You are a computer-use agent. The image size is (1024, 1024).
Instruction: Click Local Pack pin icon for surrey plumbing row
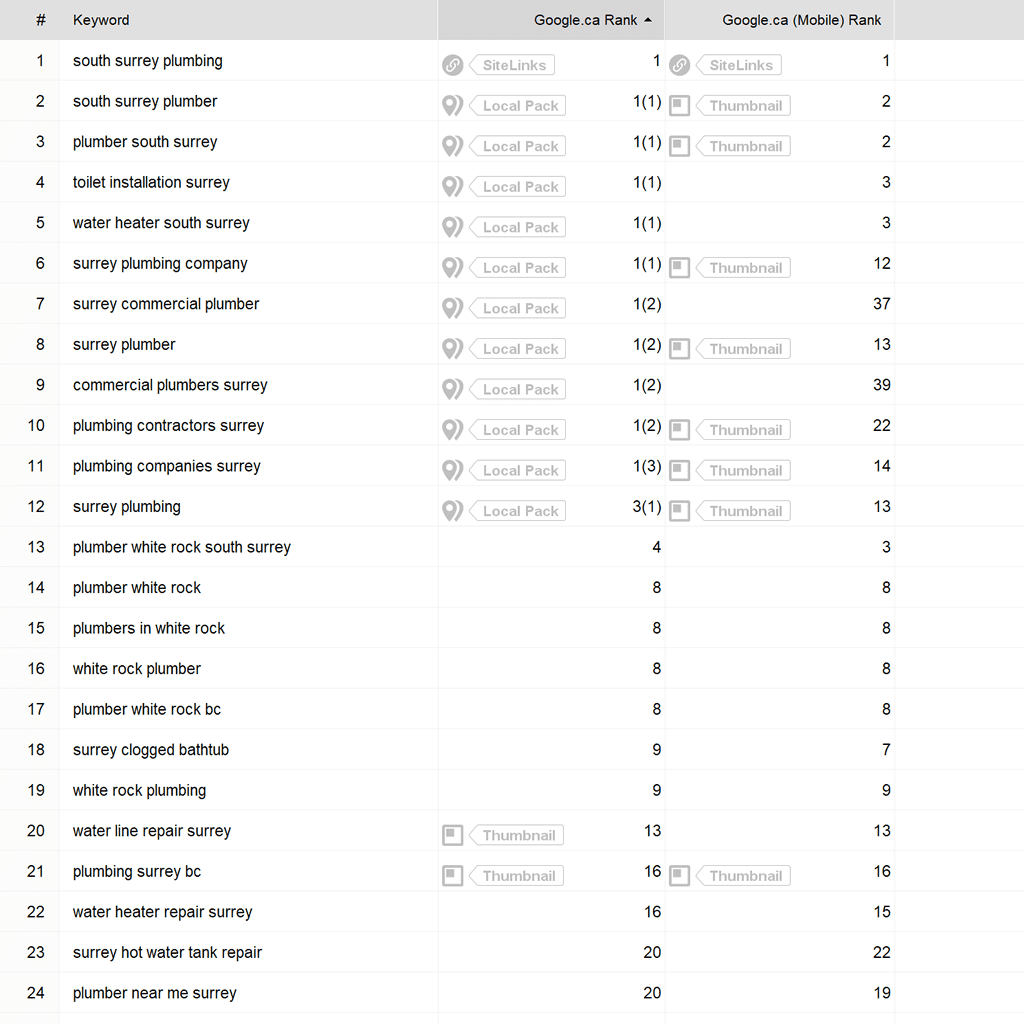coord(453,511)
